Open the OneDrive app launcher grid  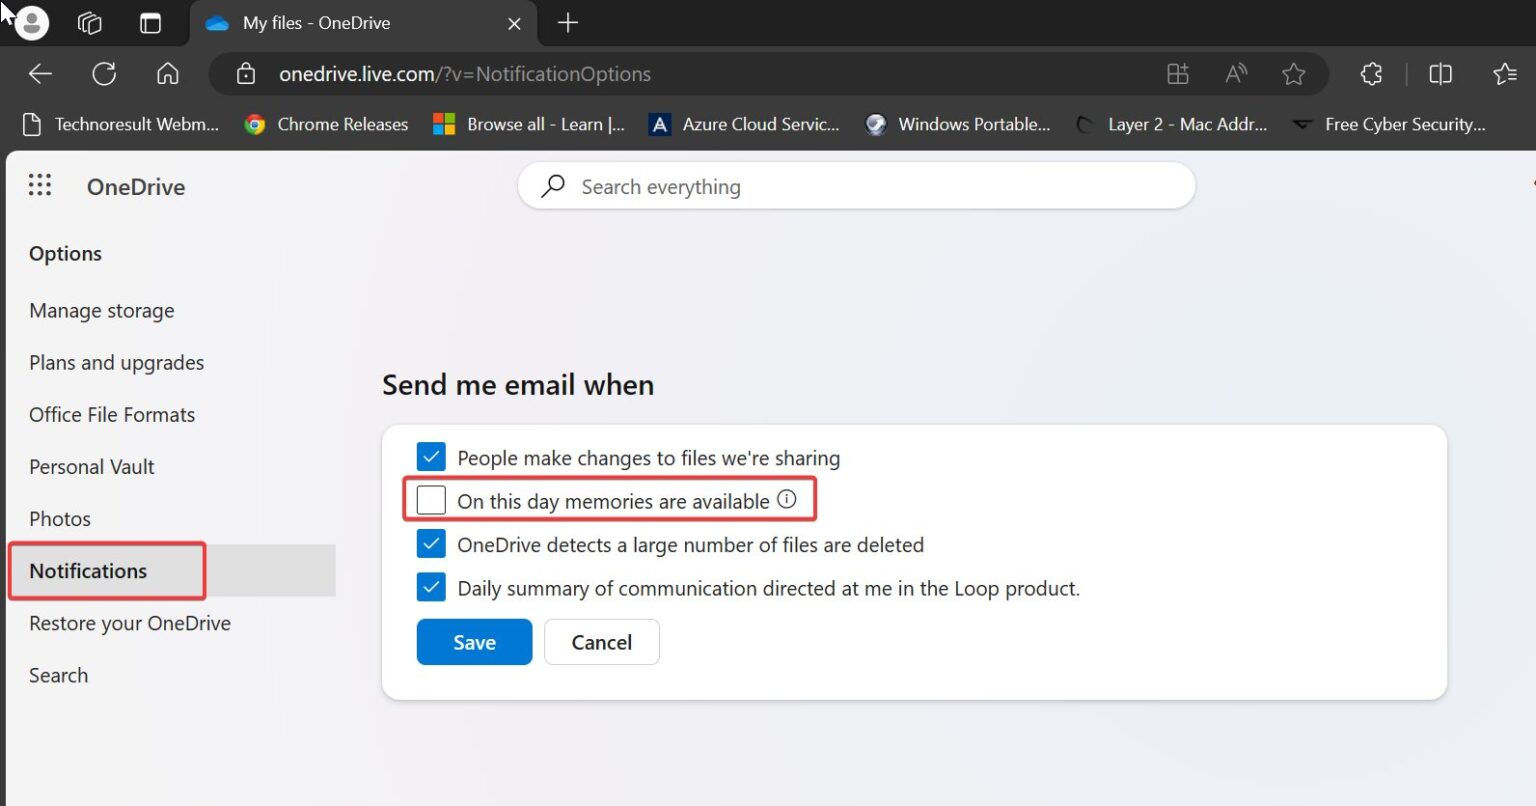click(40, 185)
